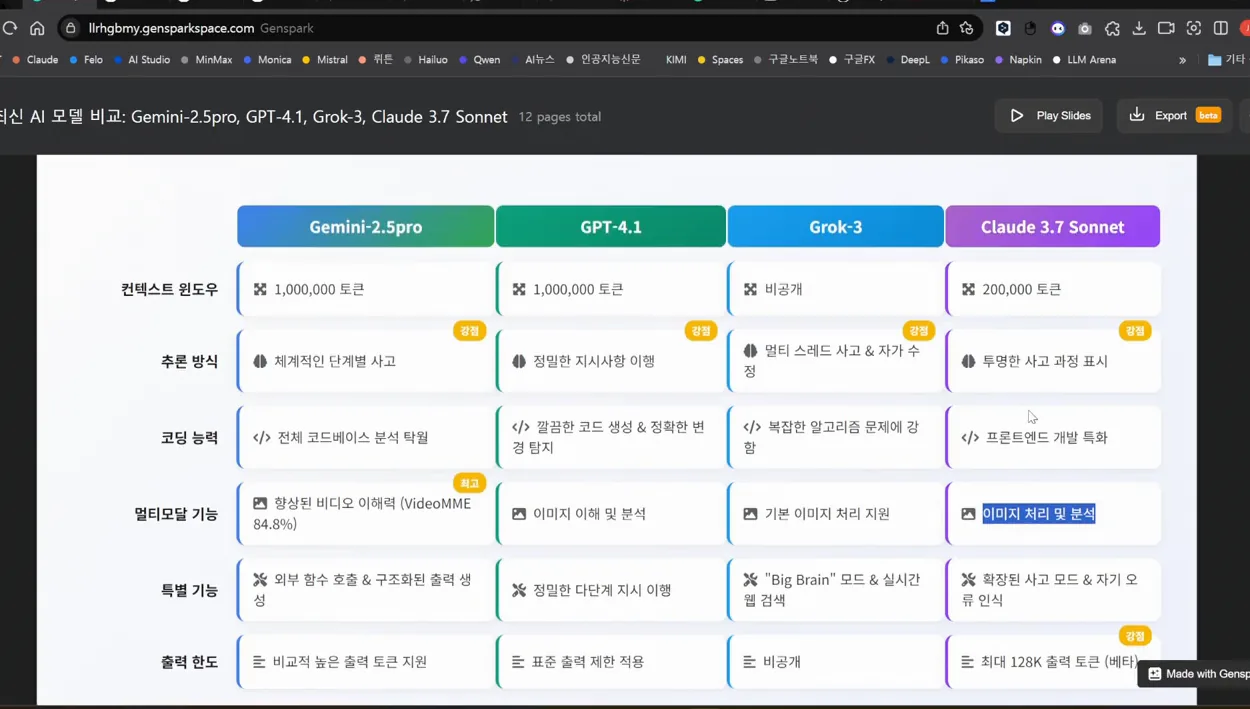Click the 12 pages total text
Viewport: 1250px width, 709px height.
[x=559, y=117]
